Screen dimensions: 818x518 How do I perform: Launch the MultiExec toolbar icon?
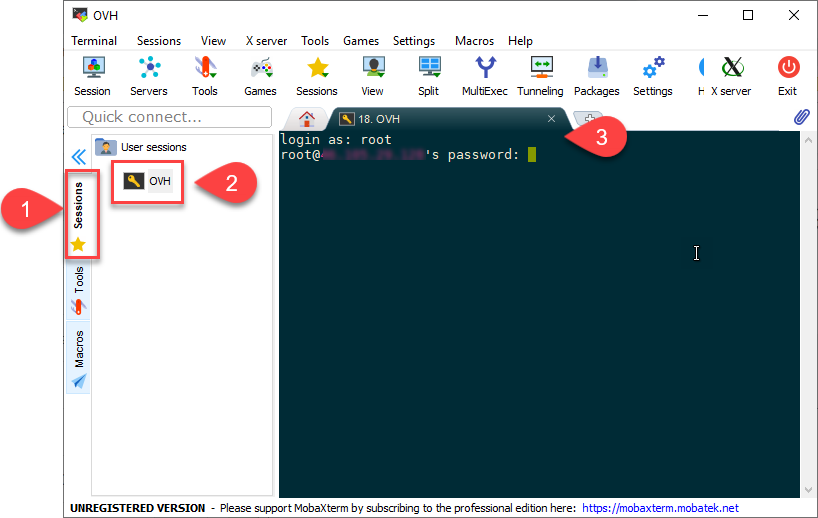point(485,76)
